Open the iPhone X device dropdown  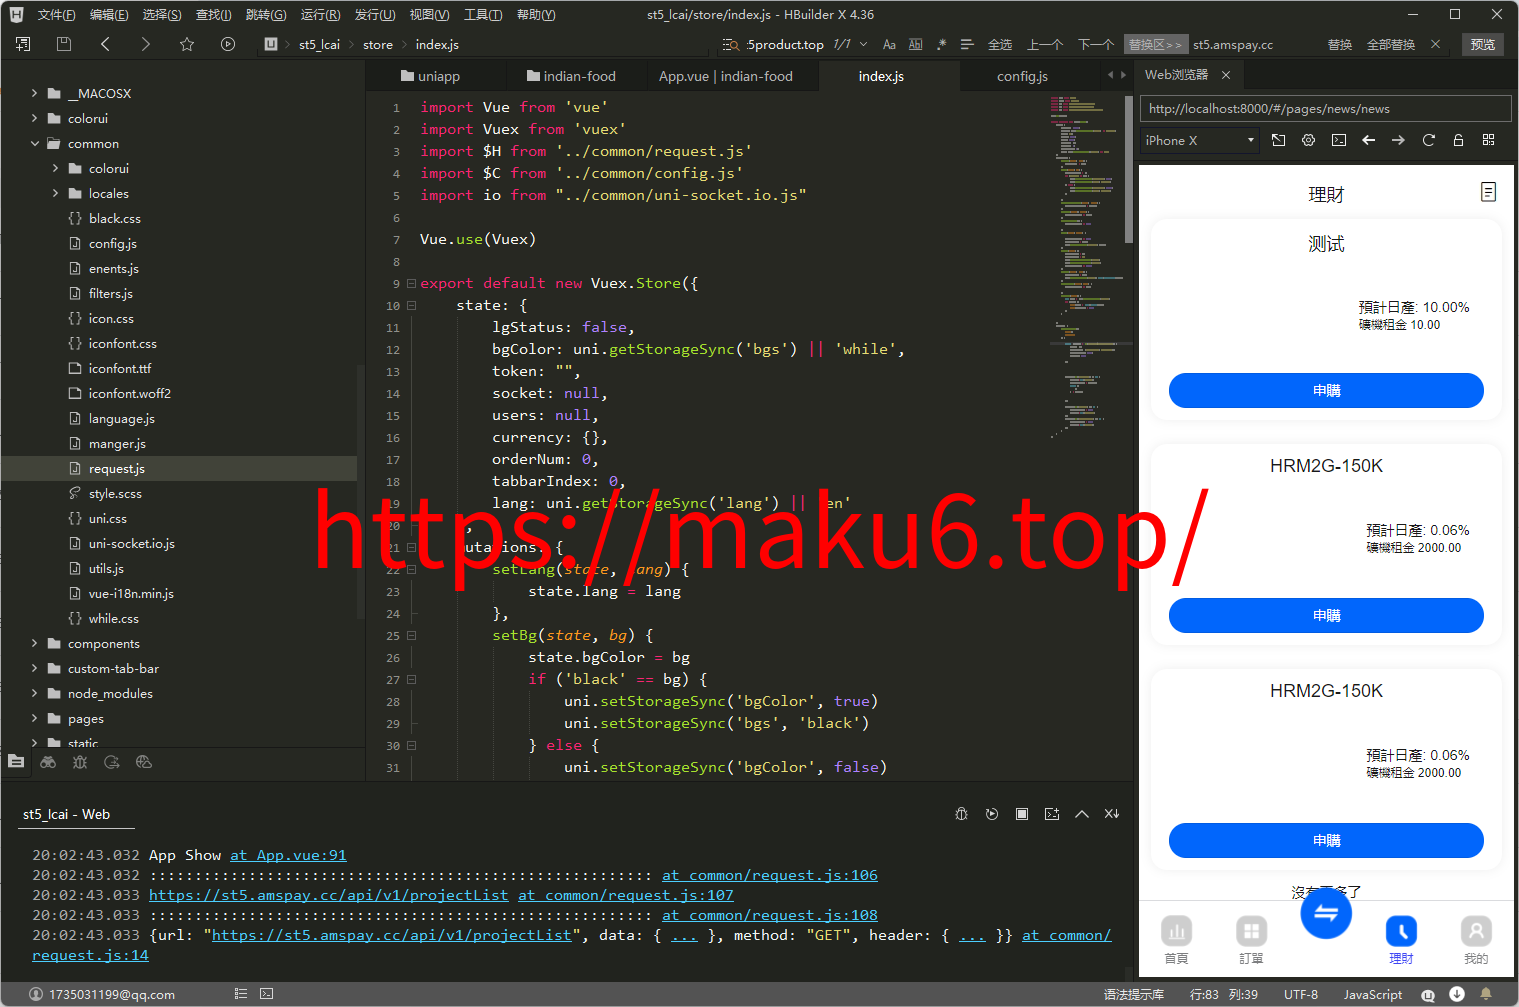tap(1199, 140)
